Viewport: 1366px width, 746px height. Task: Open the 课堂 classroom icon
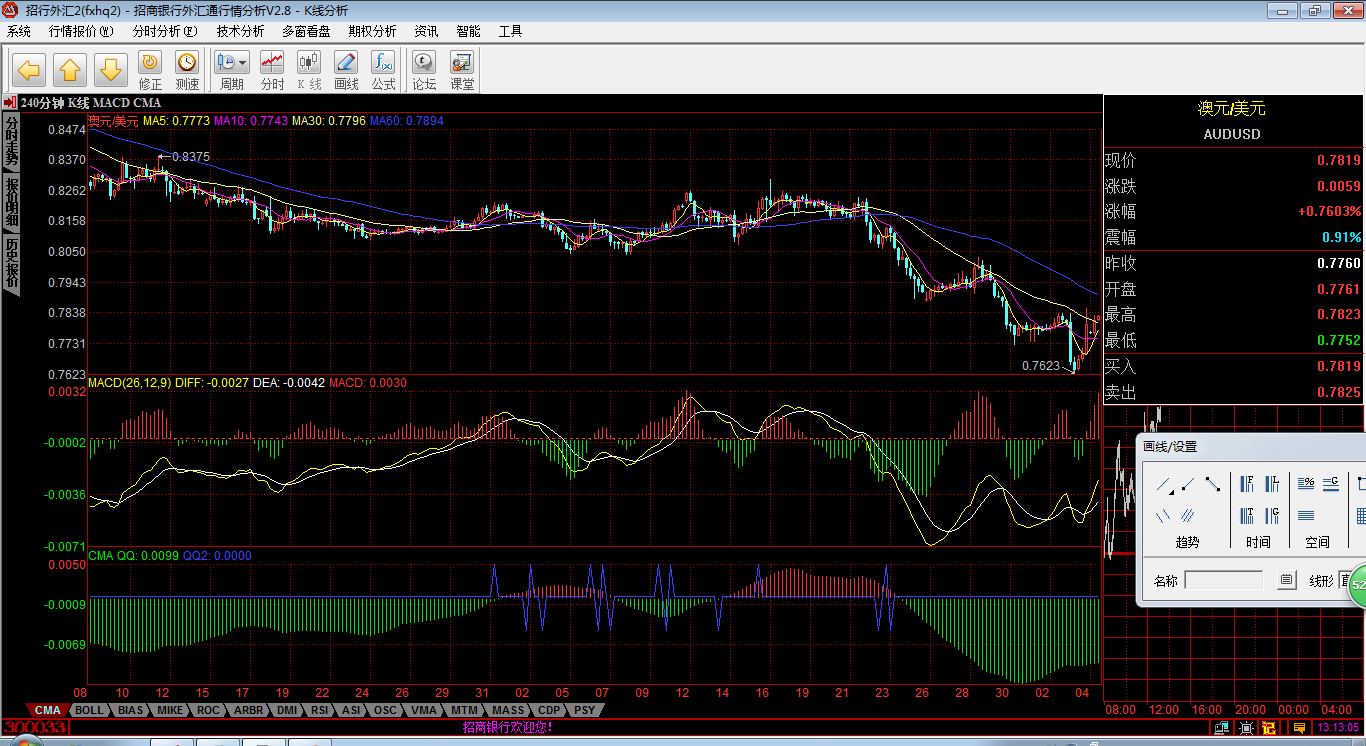tap(462, 70)
